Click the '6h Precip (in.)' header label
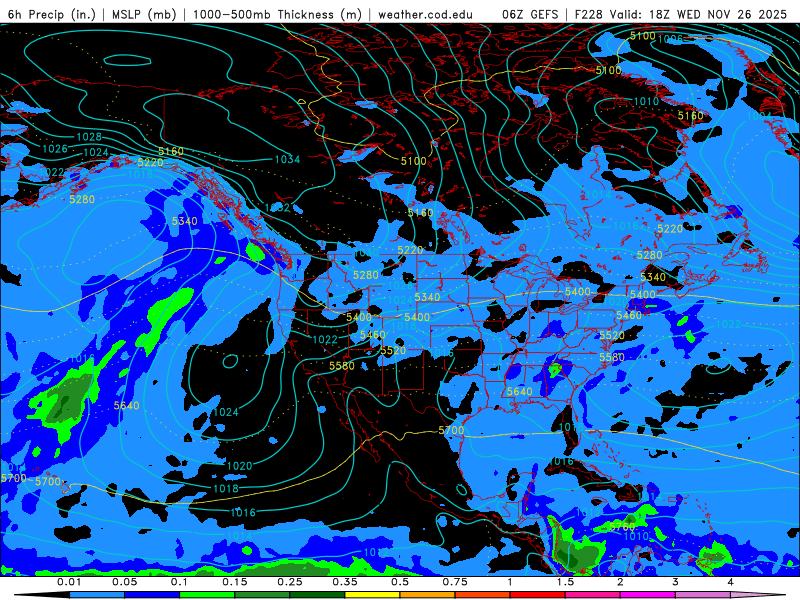Viewport: 800px width, 600px height. 52,14
